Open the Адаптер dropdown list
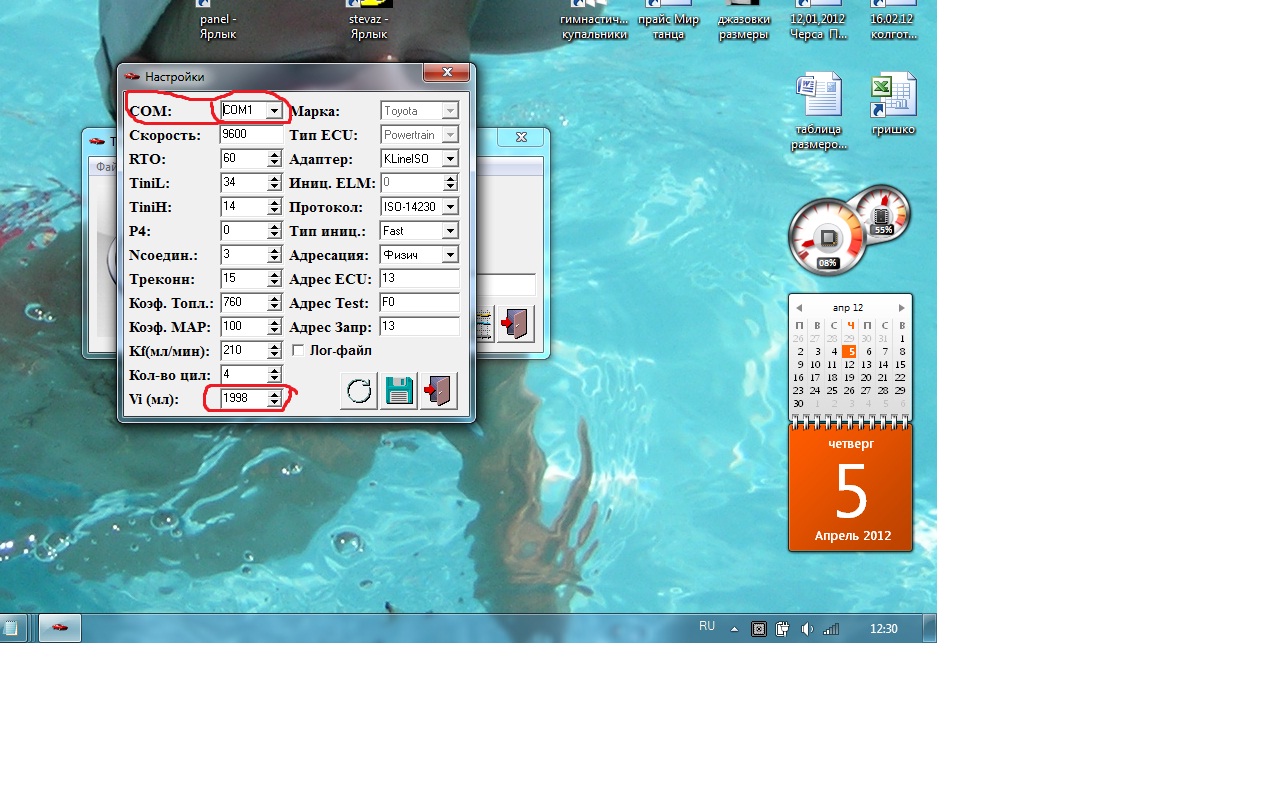1280x800 pixels. (x=450, y=159)
